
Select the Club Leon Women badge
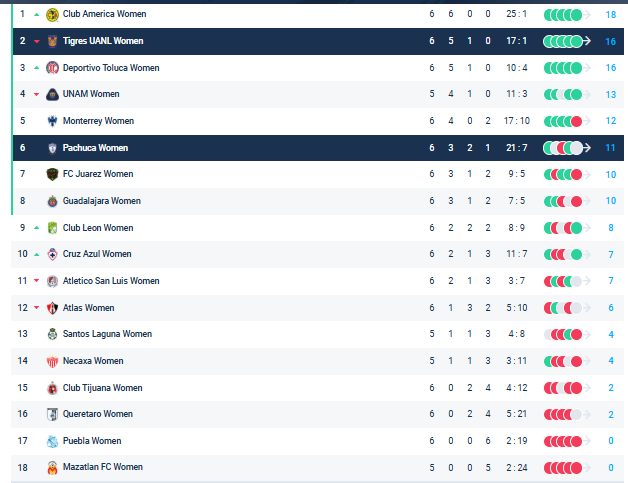tap(52, 228)
